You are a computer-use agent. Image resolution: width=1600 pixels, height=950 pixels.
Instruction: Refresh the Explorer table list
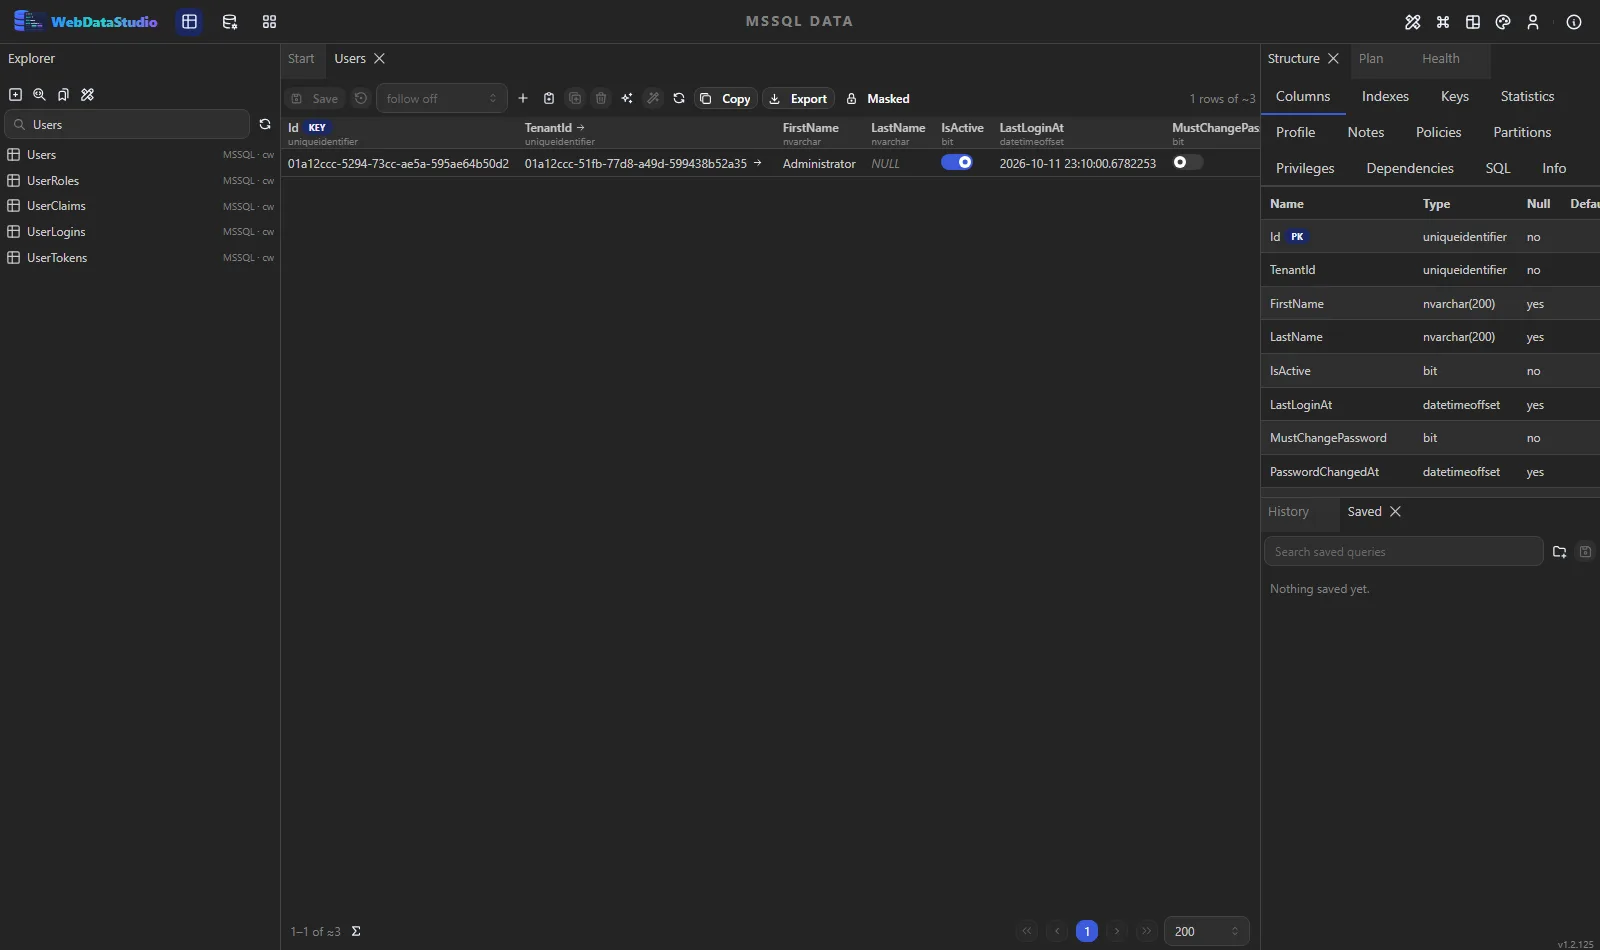point(265,124)
